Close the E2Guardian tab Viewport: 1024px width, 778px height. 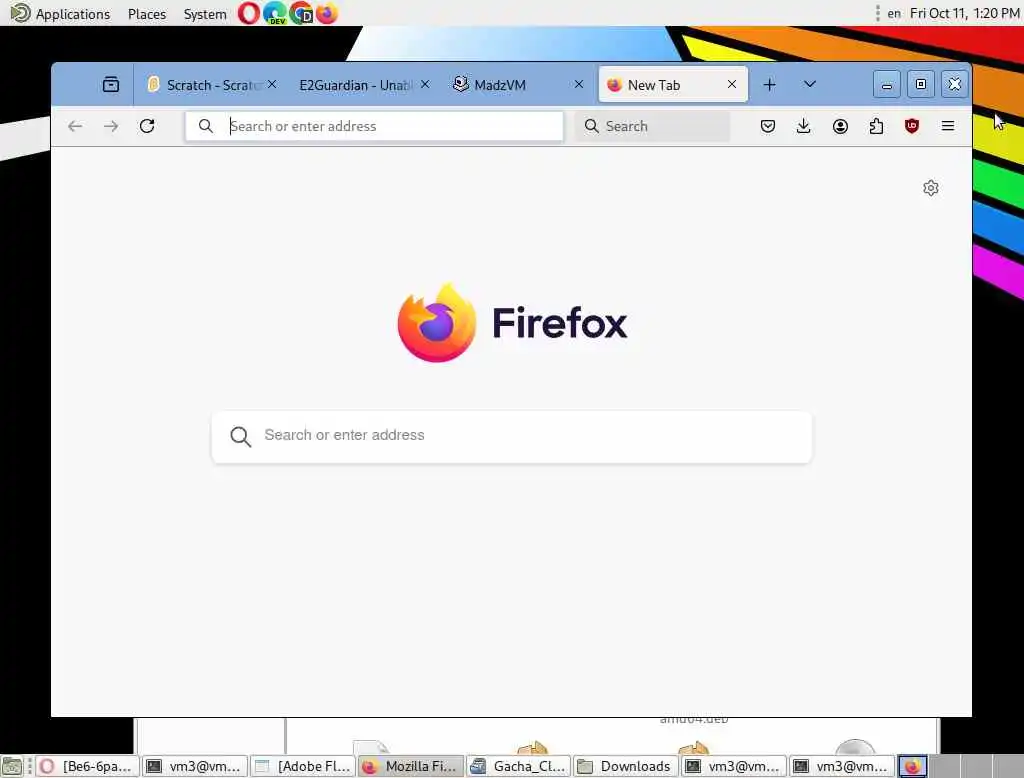[425, 84]
